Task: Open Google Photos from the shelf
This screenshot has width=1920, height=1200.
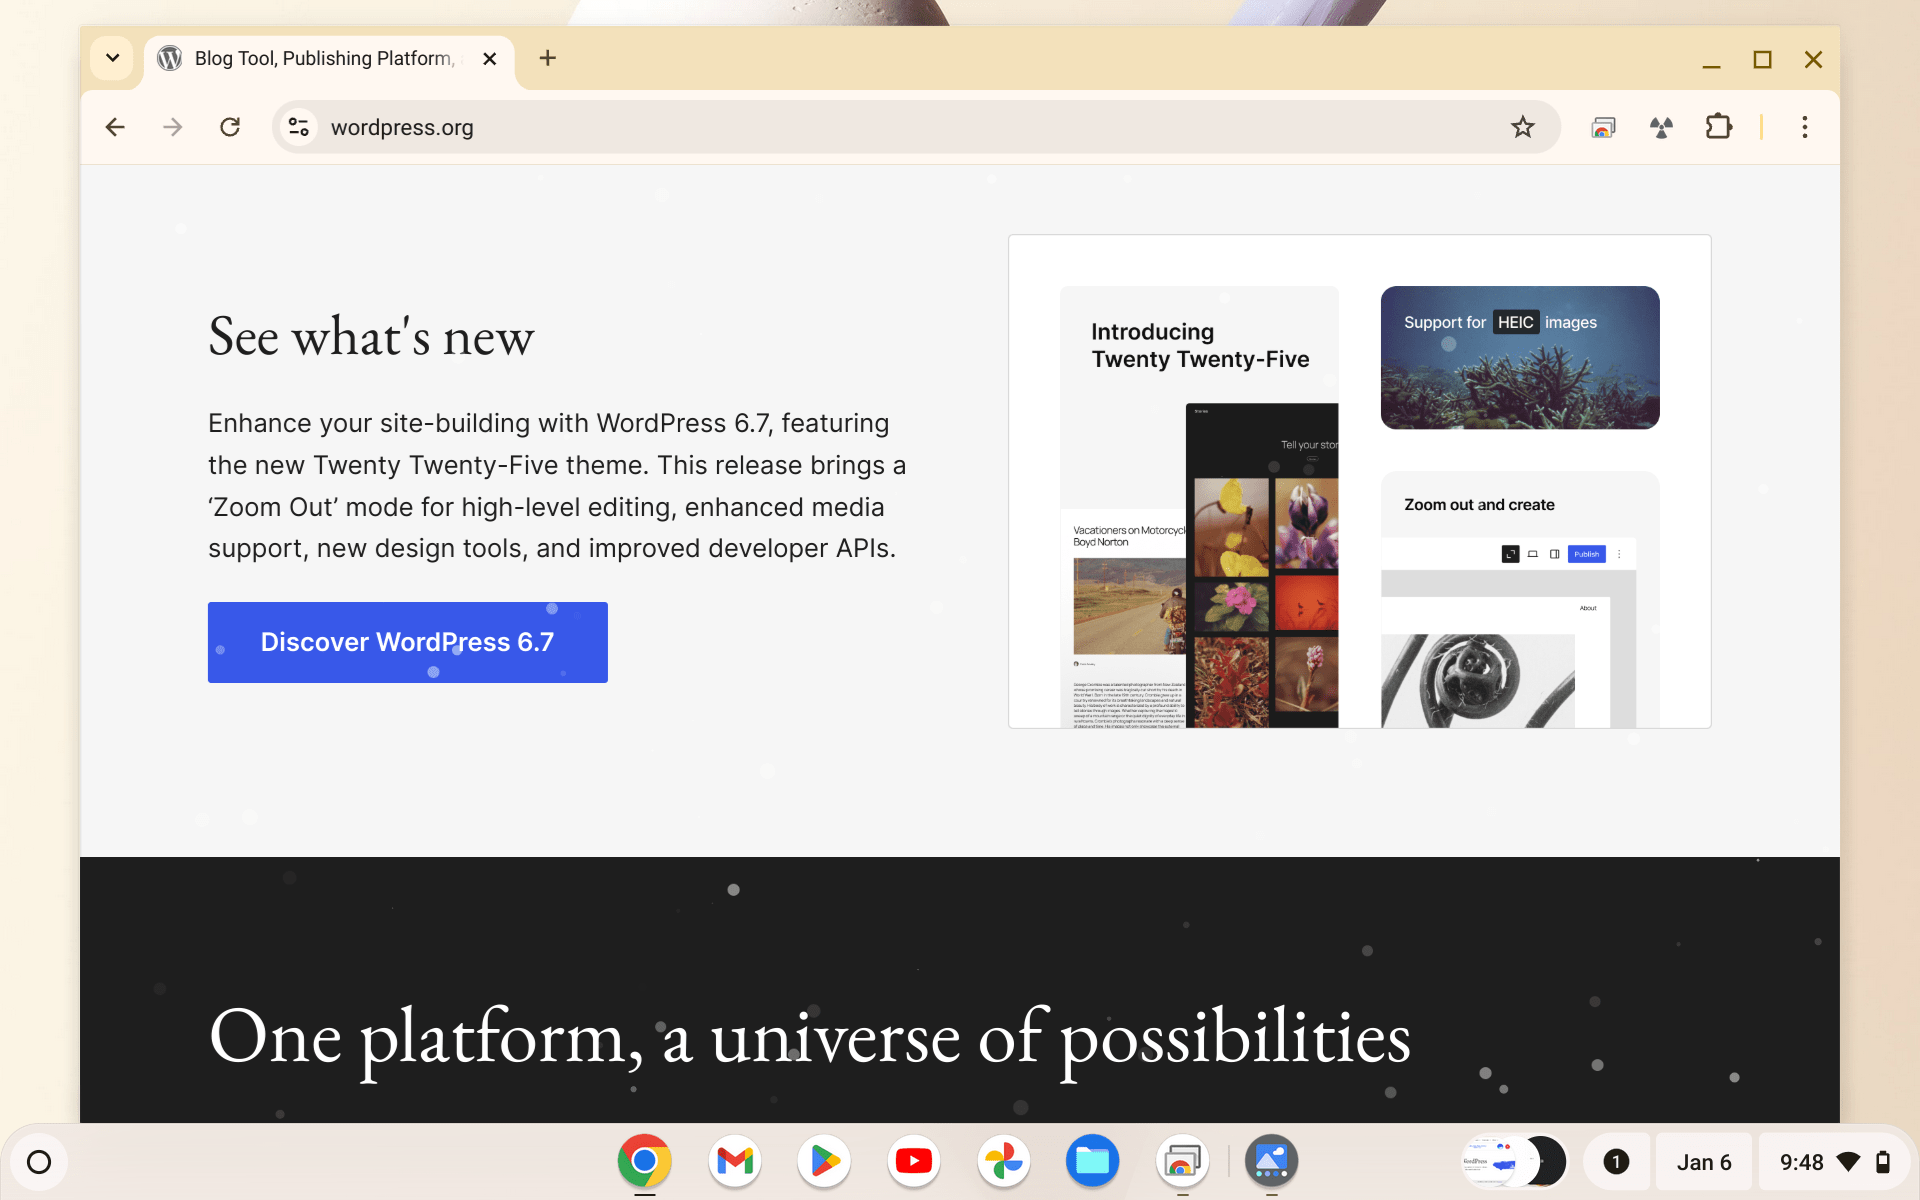Action: coord(1003,1161)
